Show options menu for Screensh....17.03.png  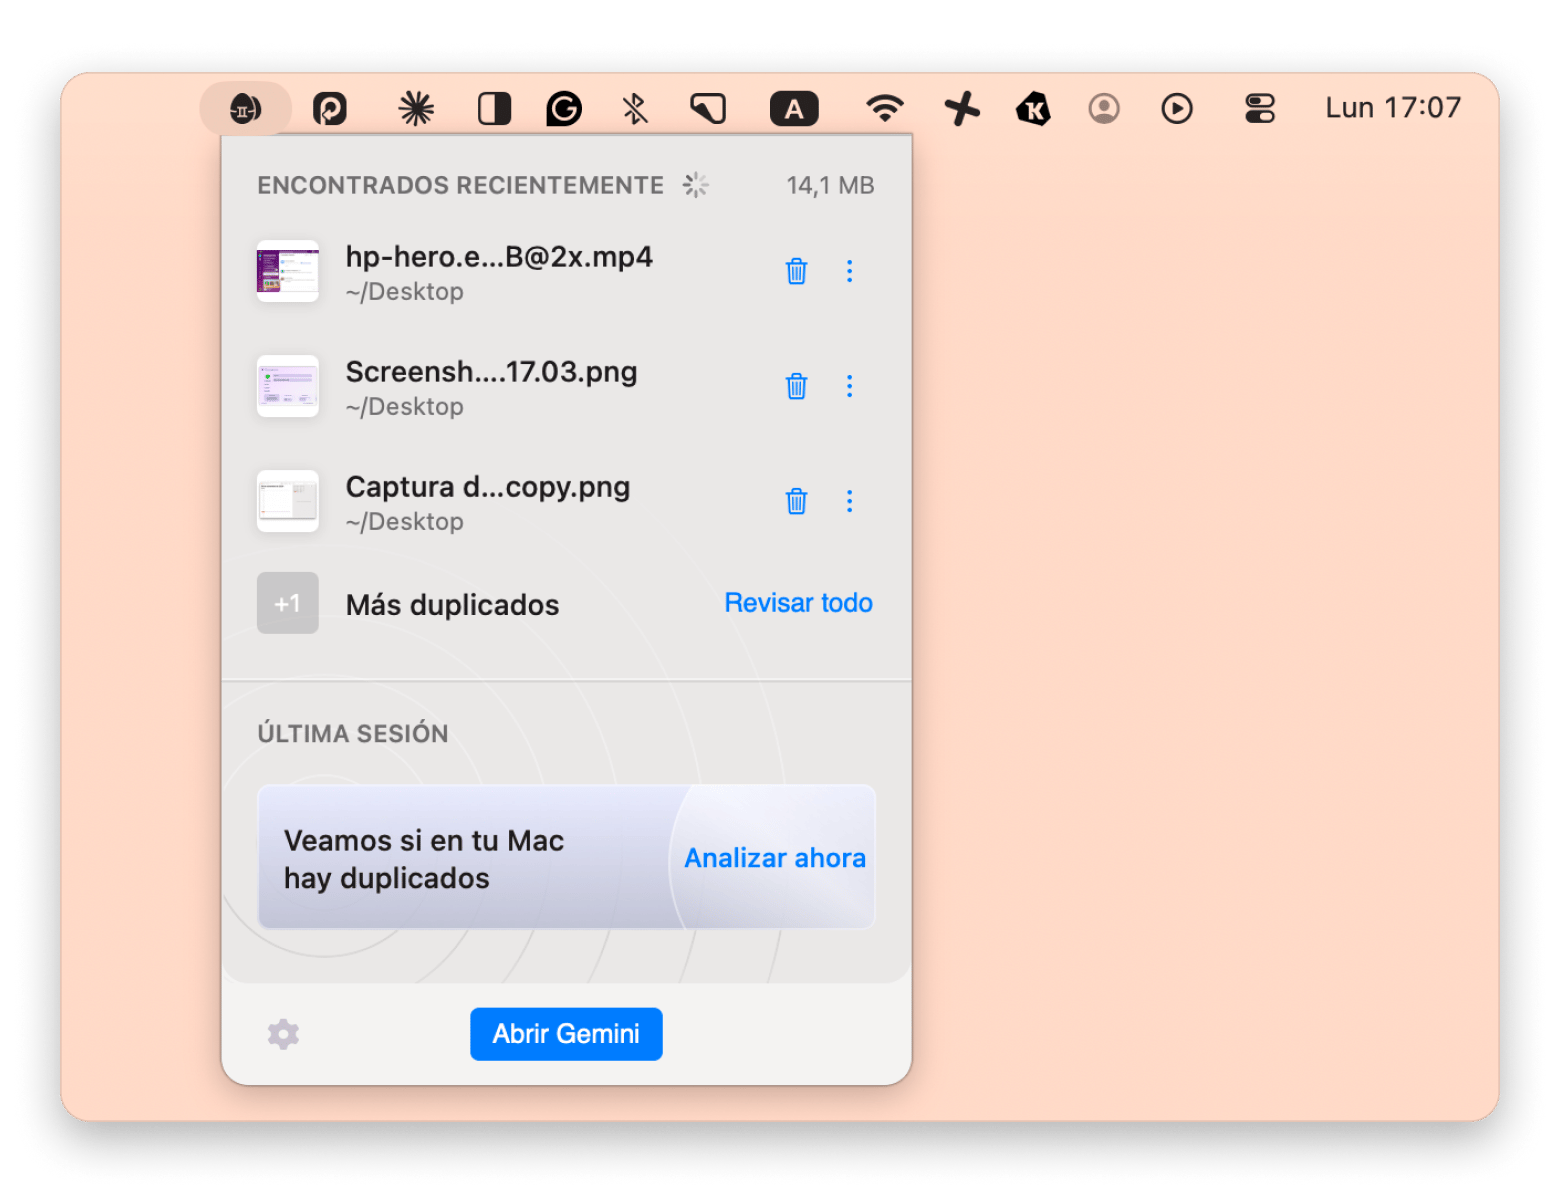(x=850, y=386)
